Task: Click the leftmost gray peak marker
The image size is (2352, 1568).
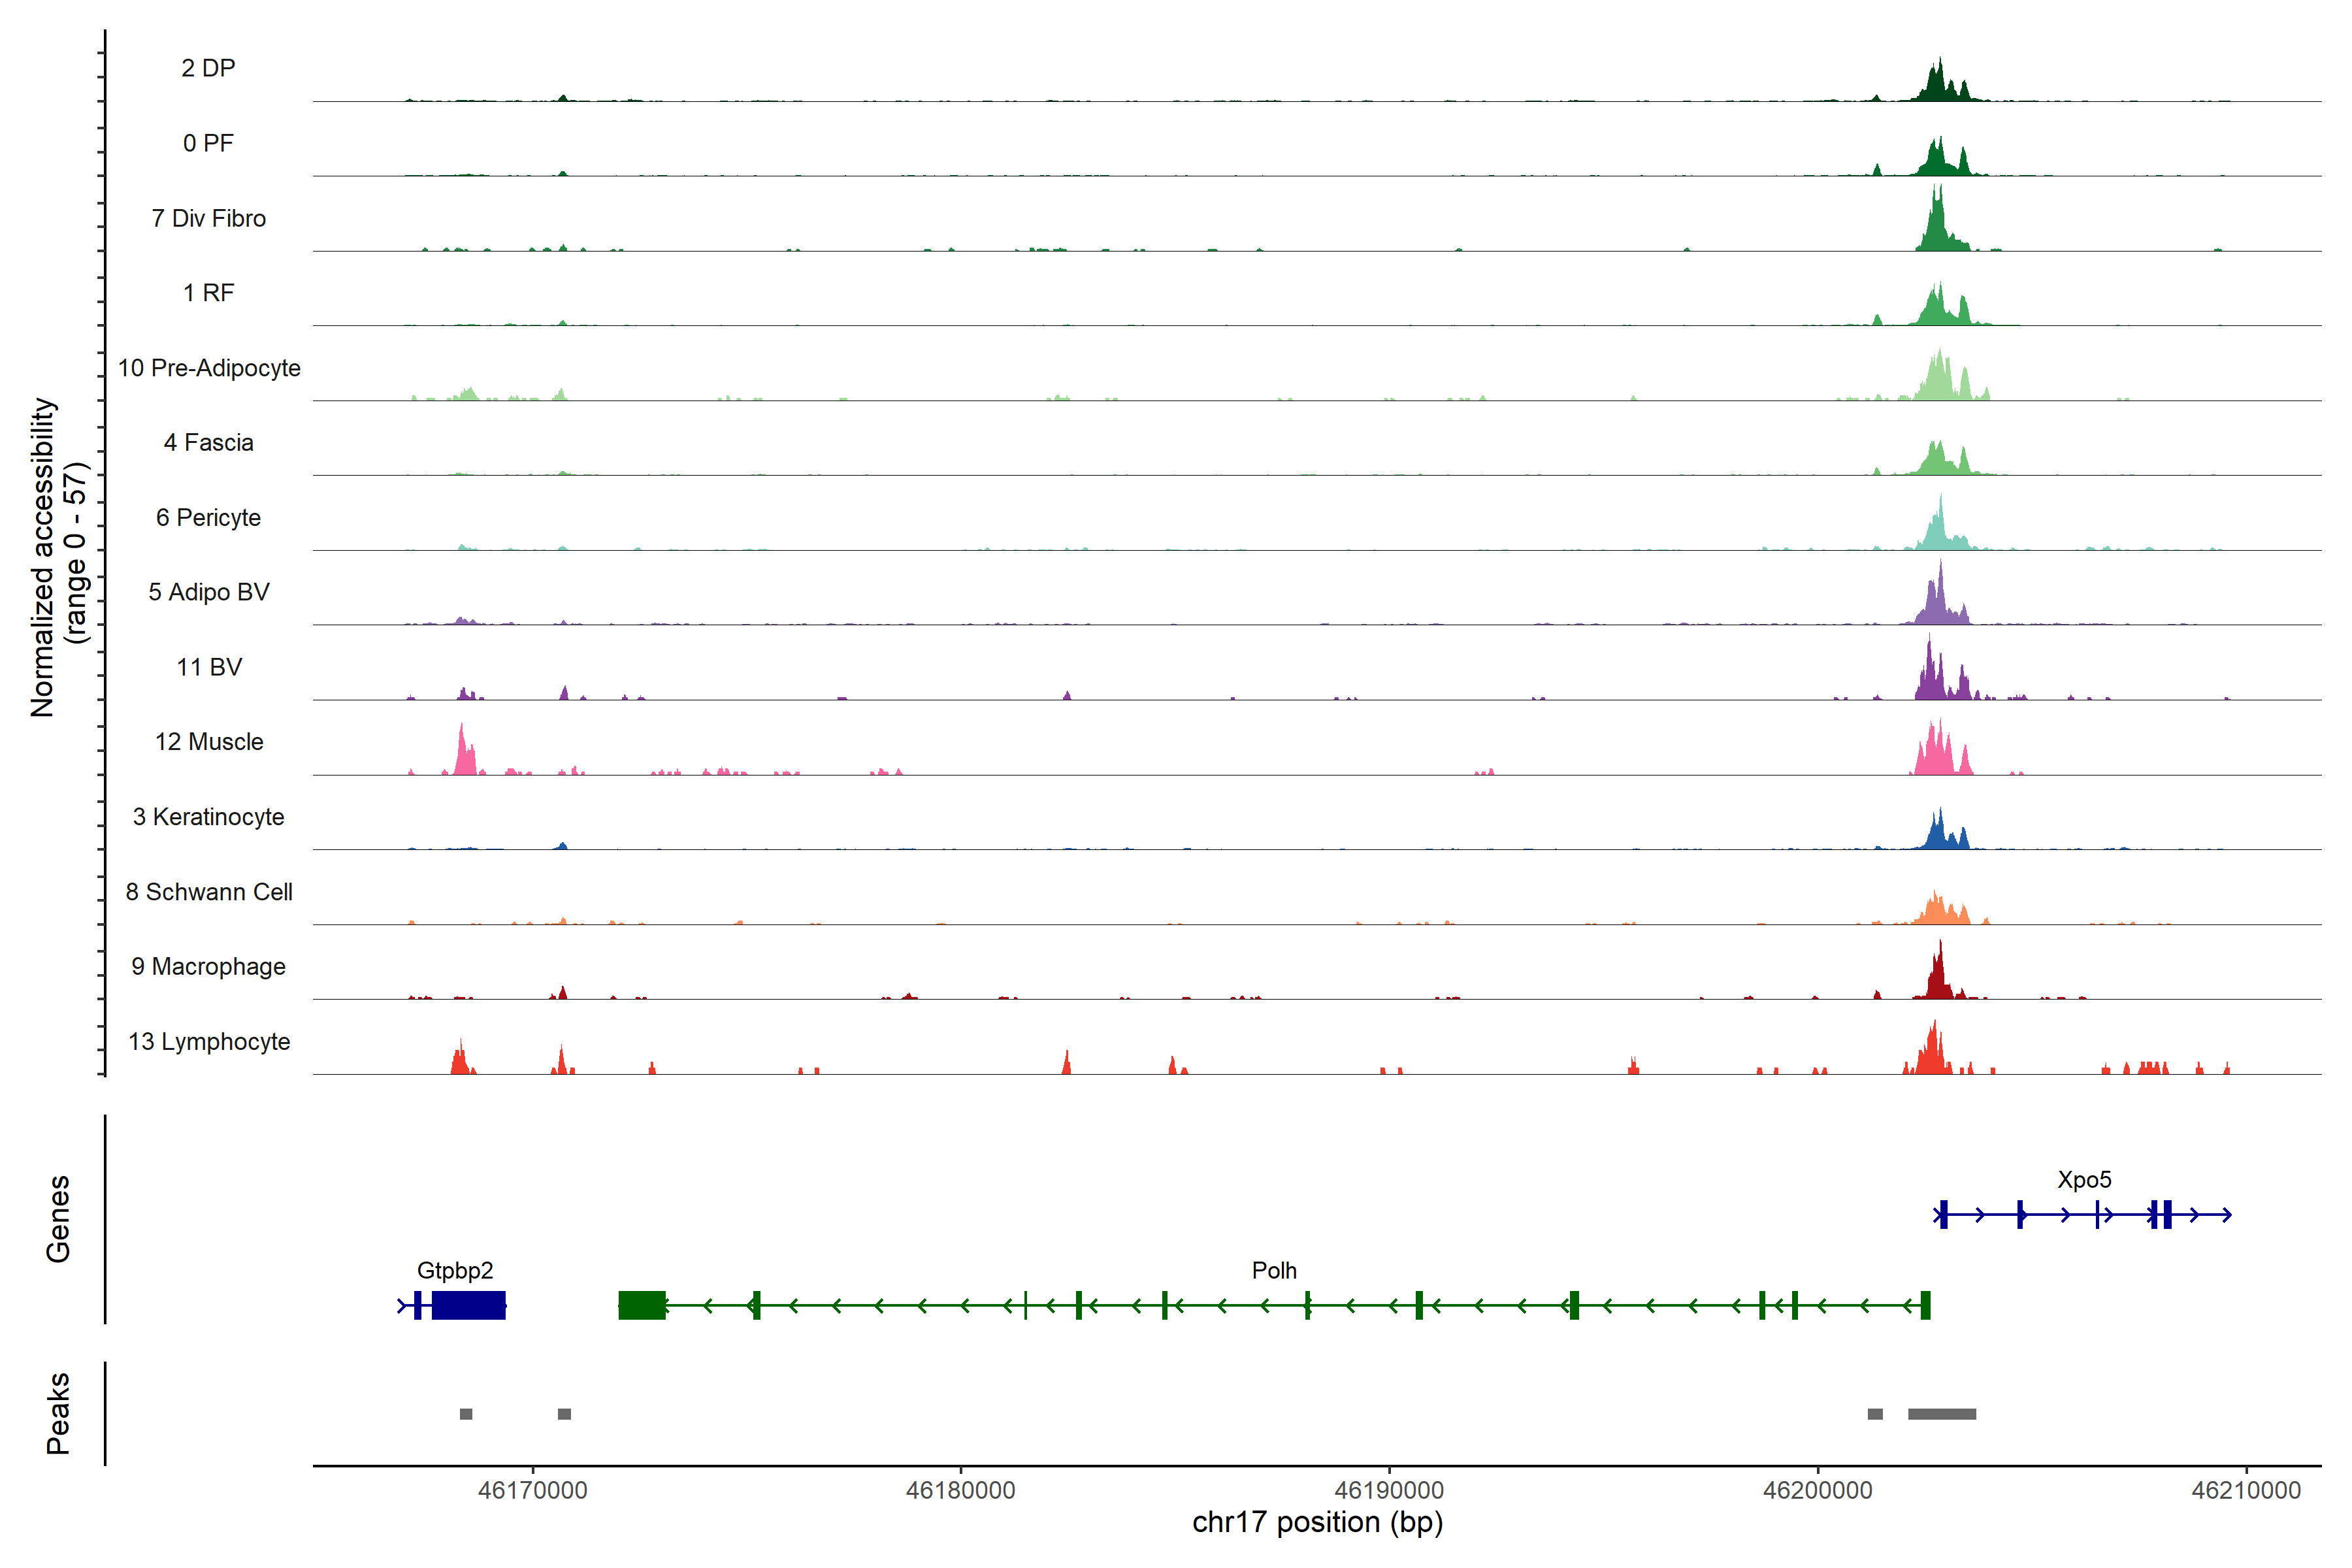Action: (466, 1414)
